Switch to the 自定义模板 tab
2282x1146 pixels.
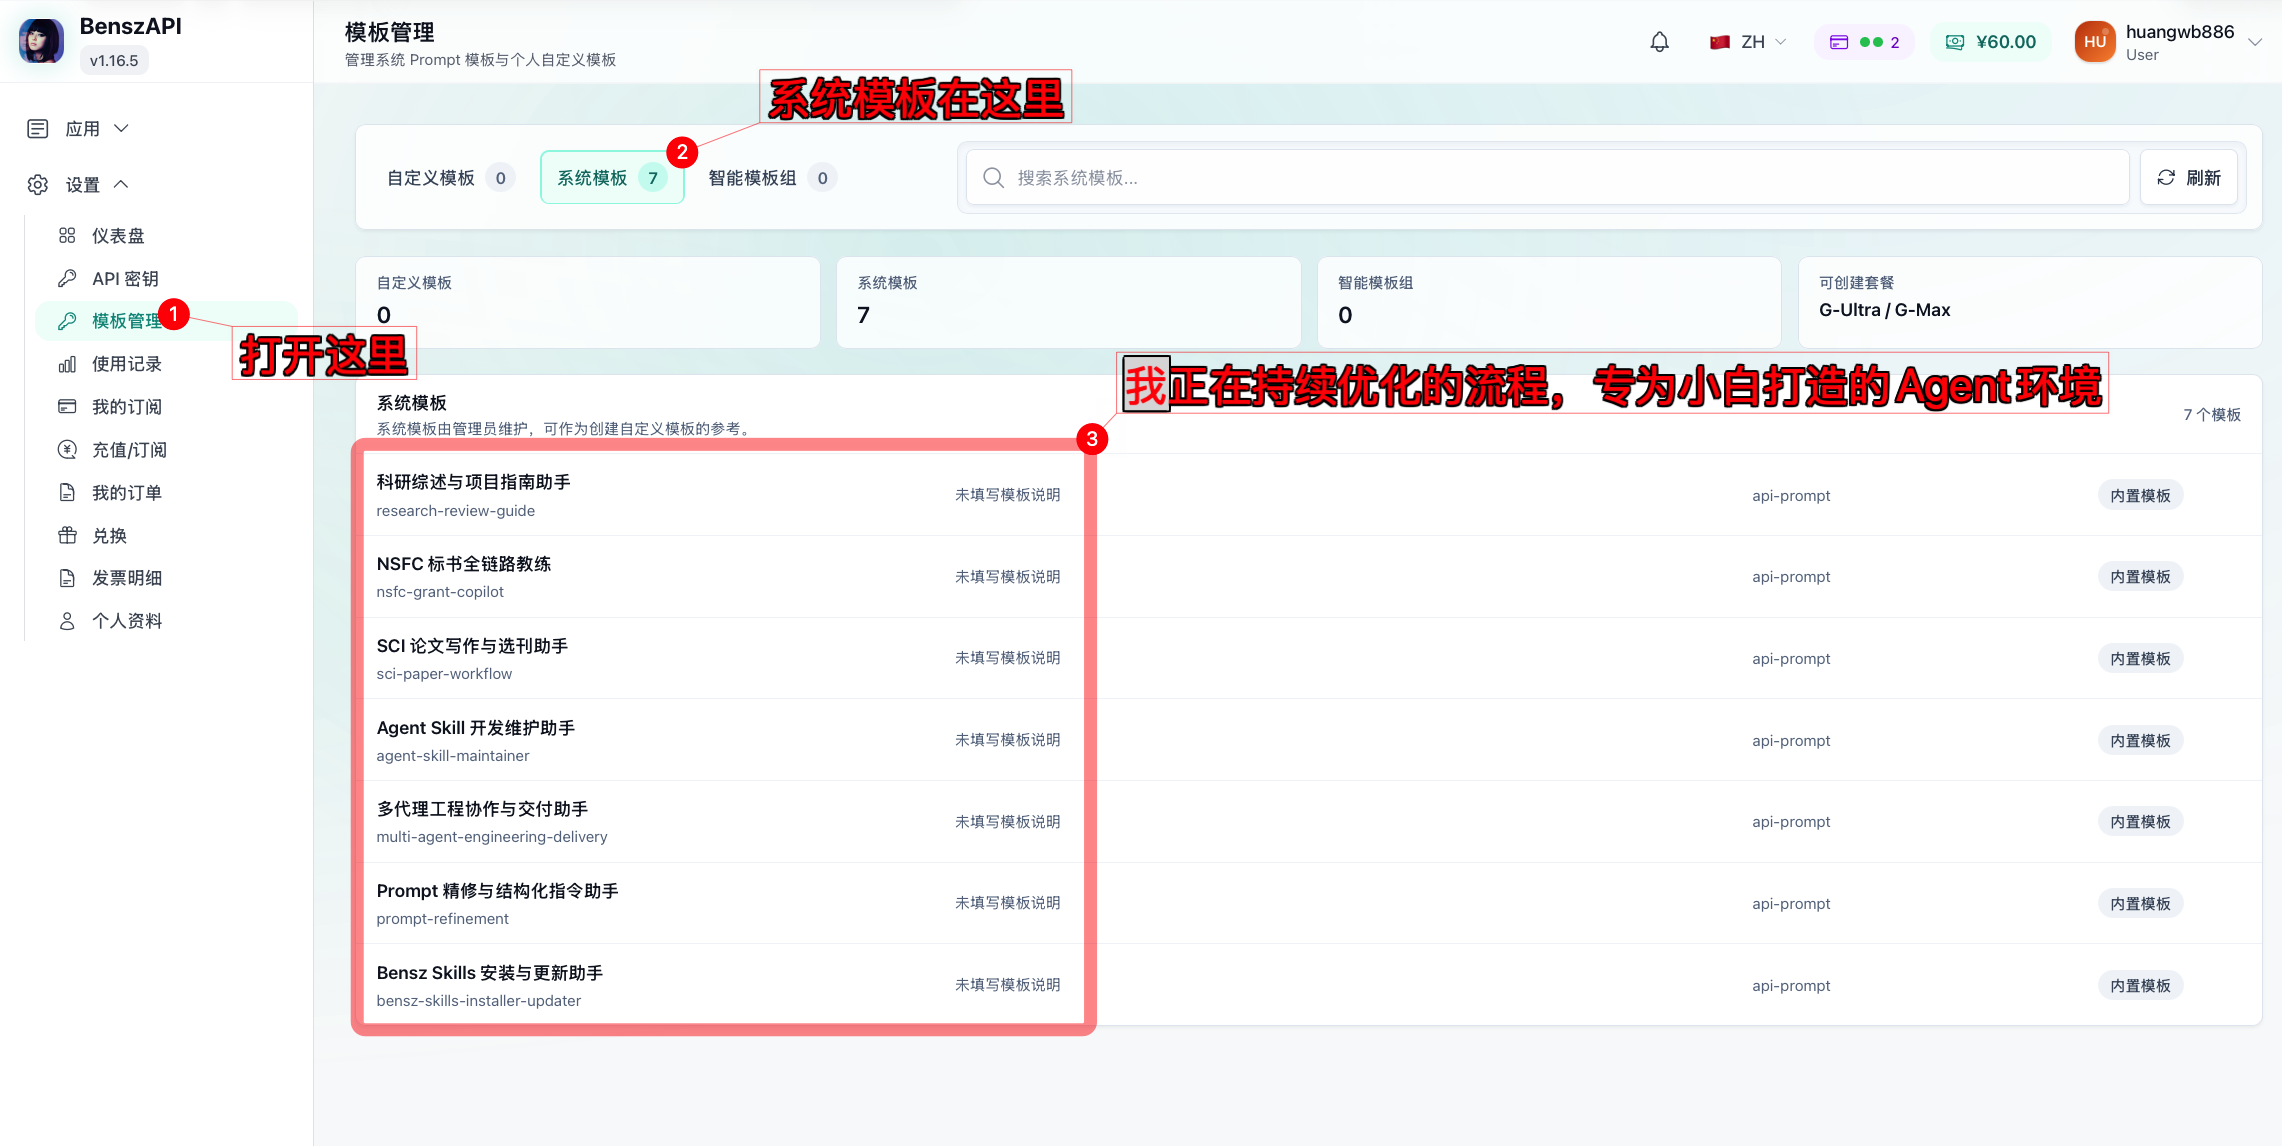tap(451, 178)
